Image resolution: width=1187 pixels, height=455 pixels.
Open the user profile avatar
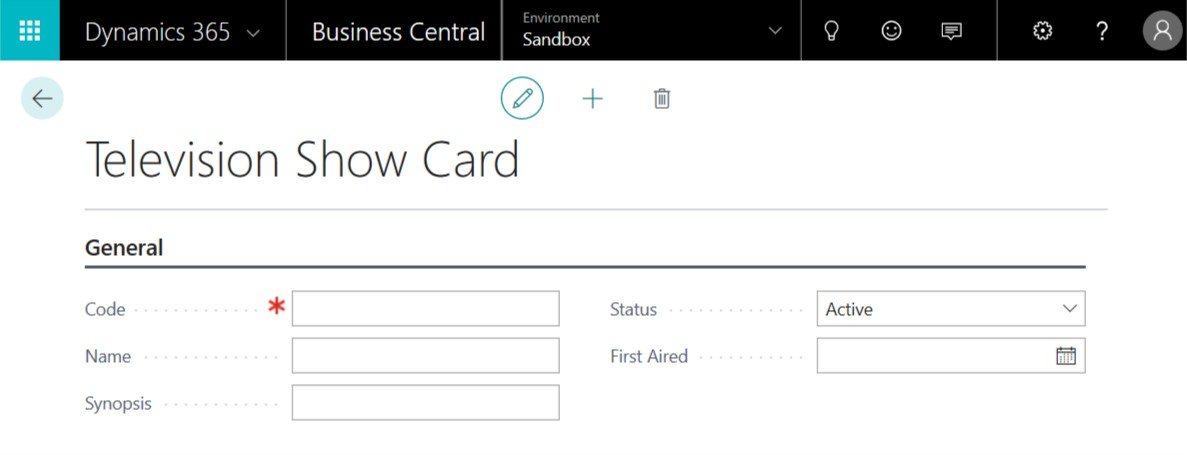(x=1162, y=30)
